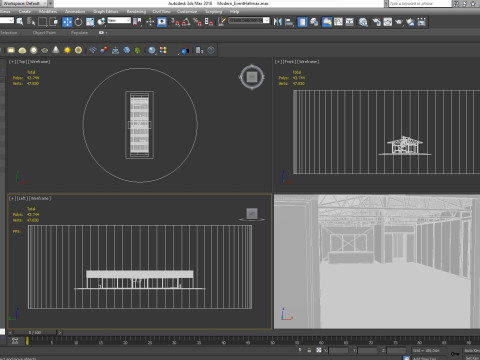The height and width of the screenshot is (360, 480).
Task: Expand the ribbon options arrow after Populate
Action: (x=106, y=33)
